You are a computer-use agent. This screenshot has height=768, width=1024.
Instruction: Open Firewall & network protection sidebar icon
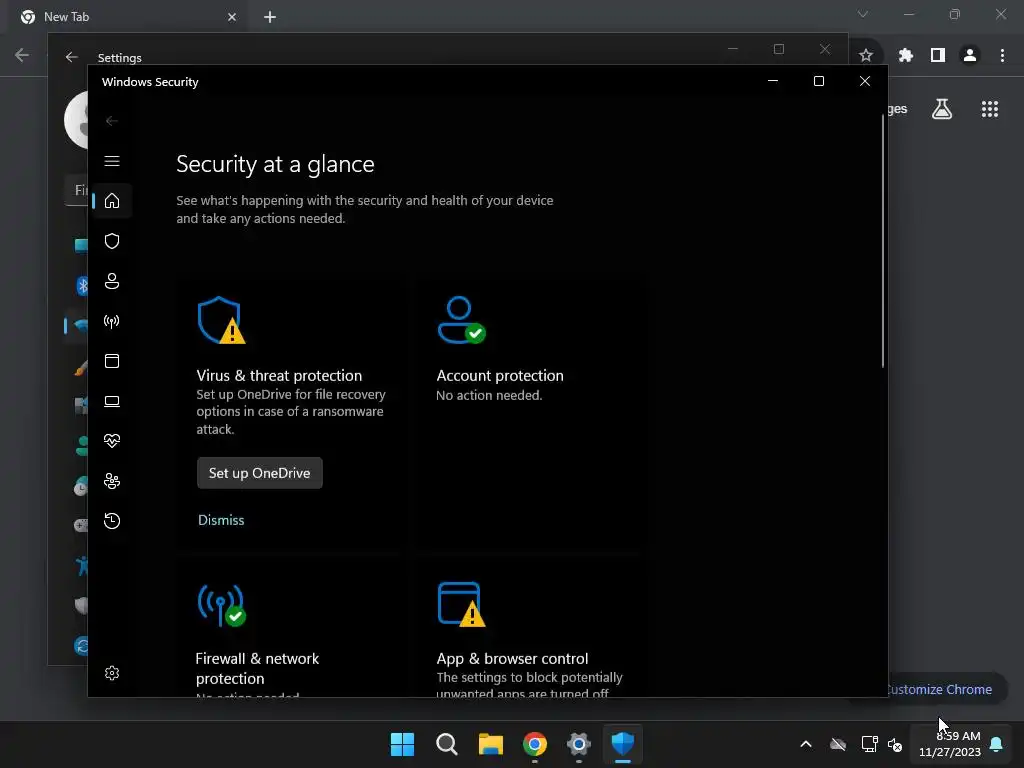[x=112, y=321]
